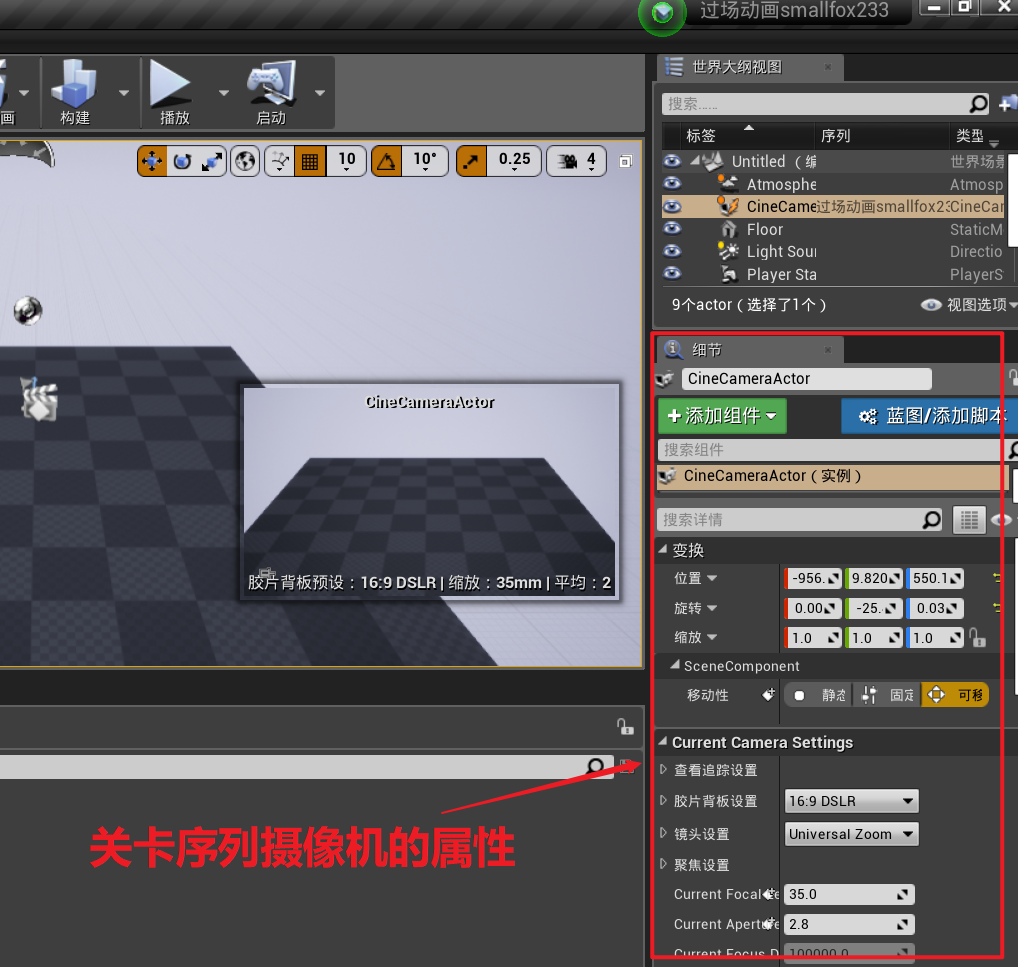1018x967 pixels.
Task: Set mobility to Stationary (固定)
Action: point(887,696)
